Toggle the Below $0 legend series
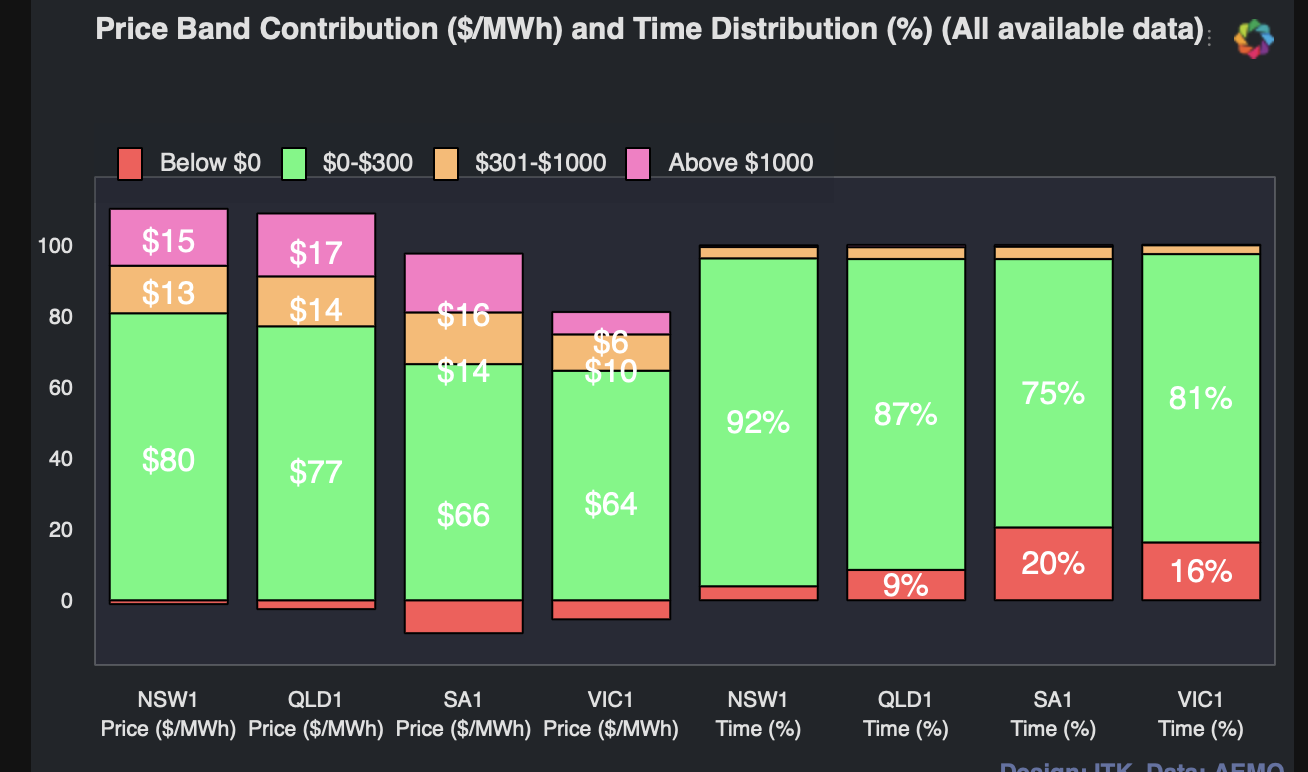1308x772 pixels. (x=210, y=162)
